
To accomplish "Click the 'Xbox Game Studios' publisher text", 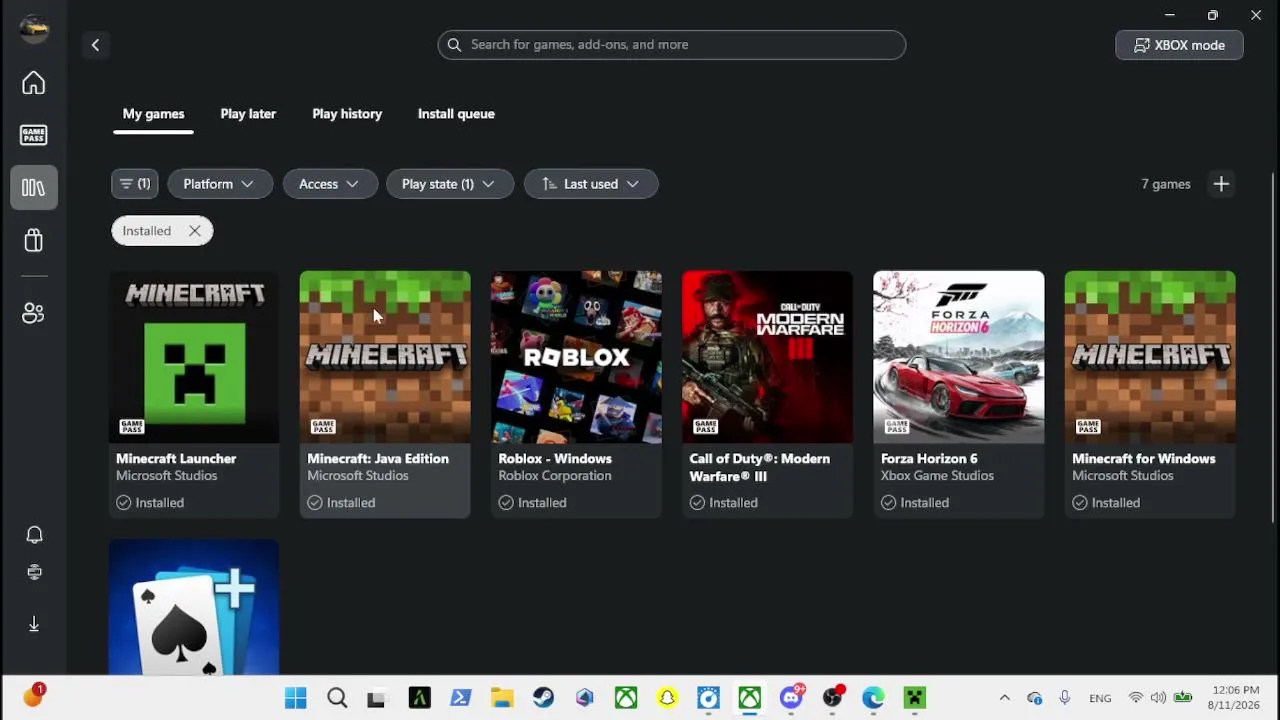I will tap(937, 476).
